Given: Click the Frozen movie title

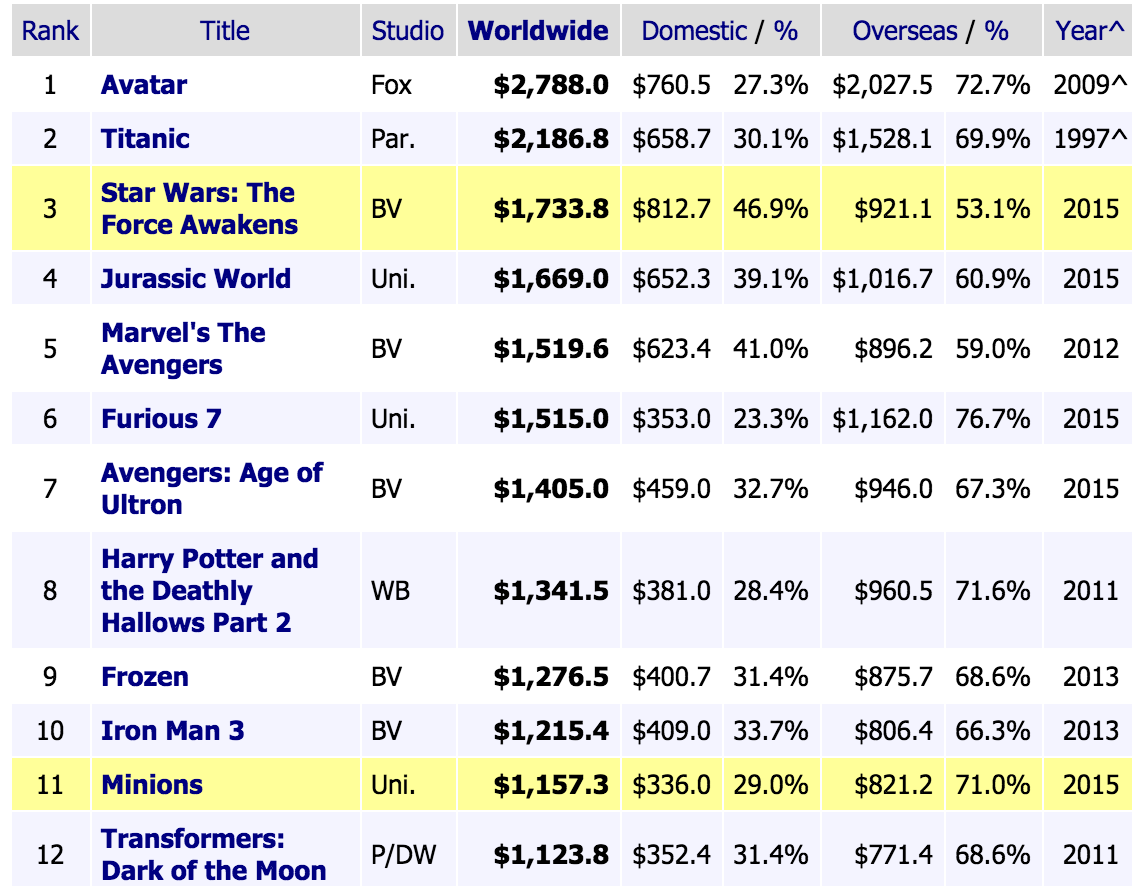Looking at the screenshot, I should pos(145,677).
